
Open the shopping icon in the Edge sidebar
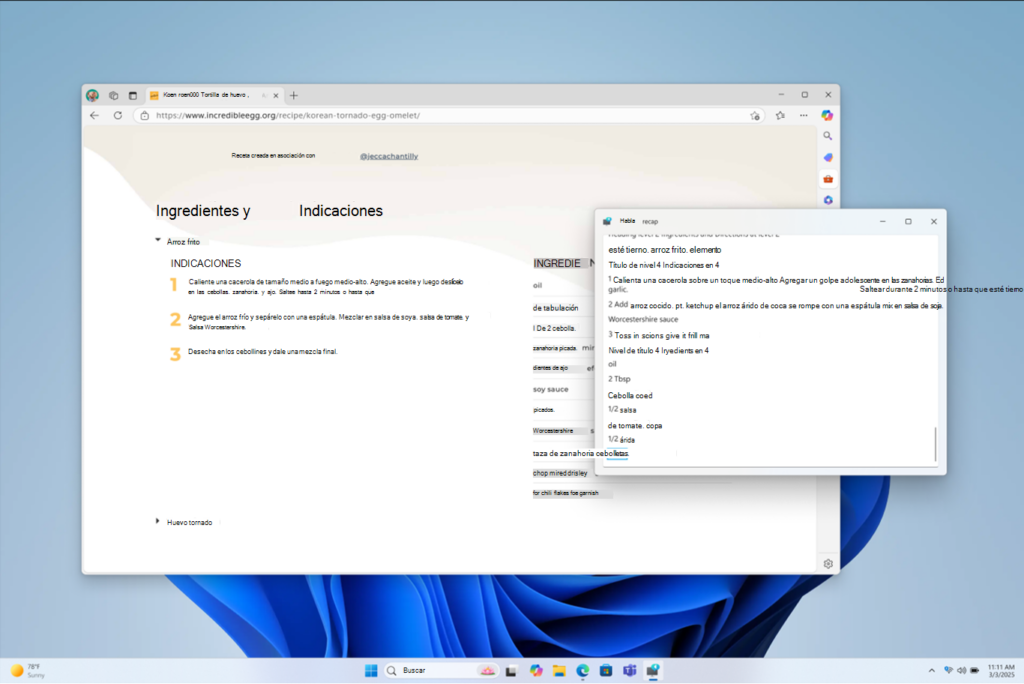point(827,178)
